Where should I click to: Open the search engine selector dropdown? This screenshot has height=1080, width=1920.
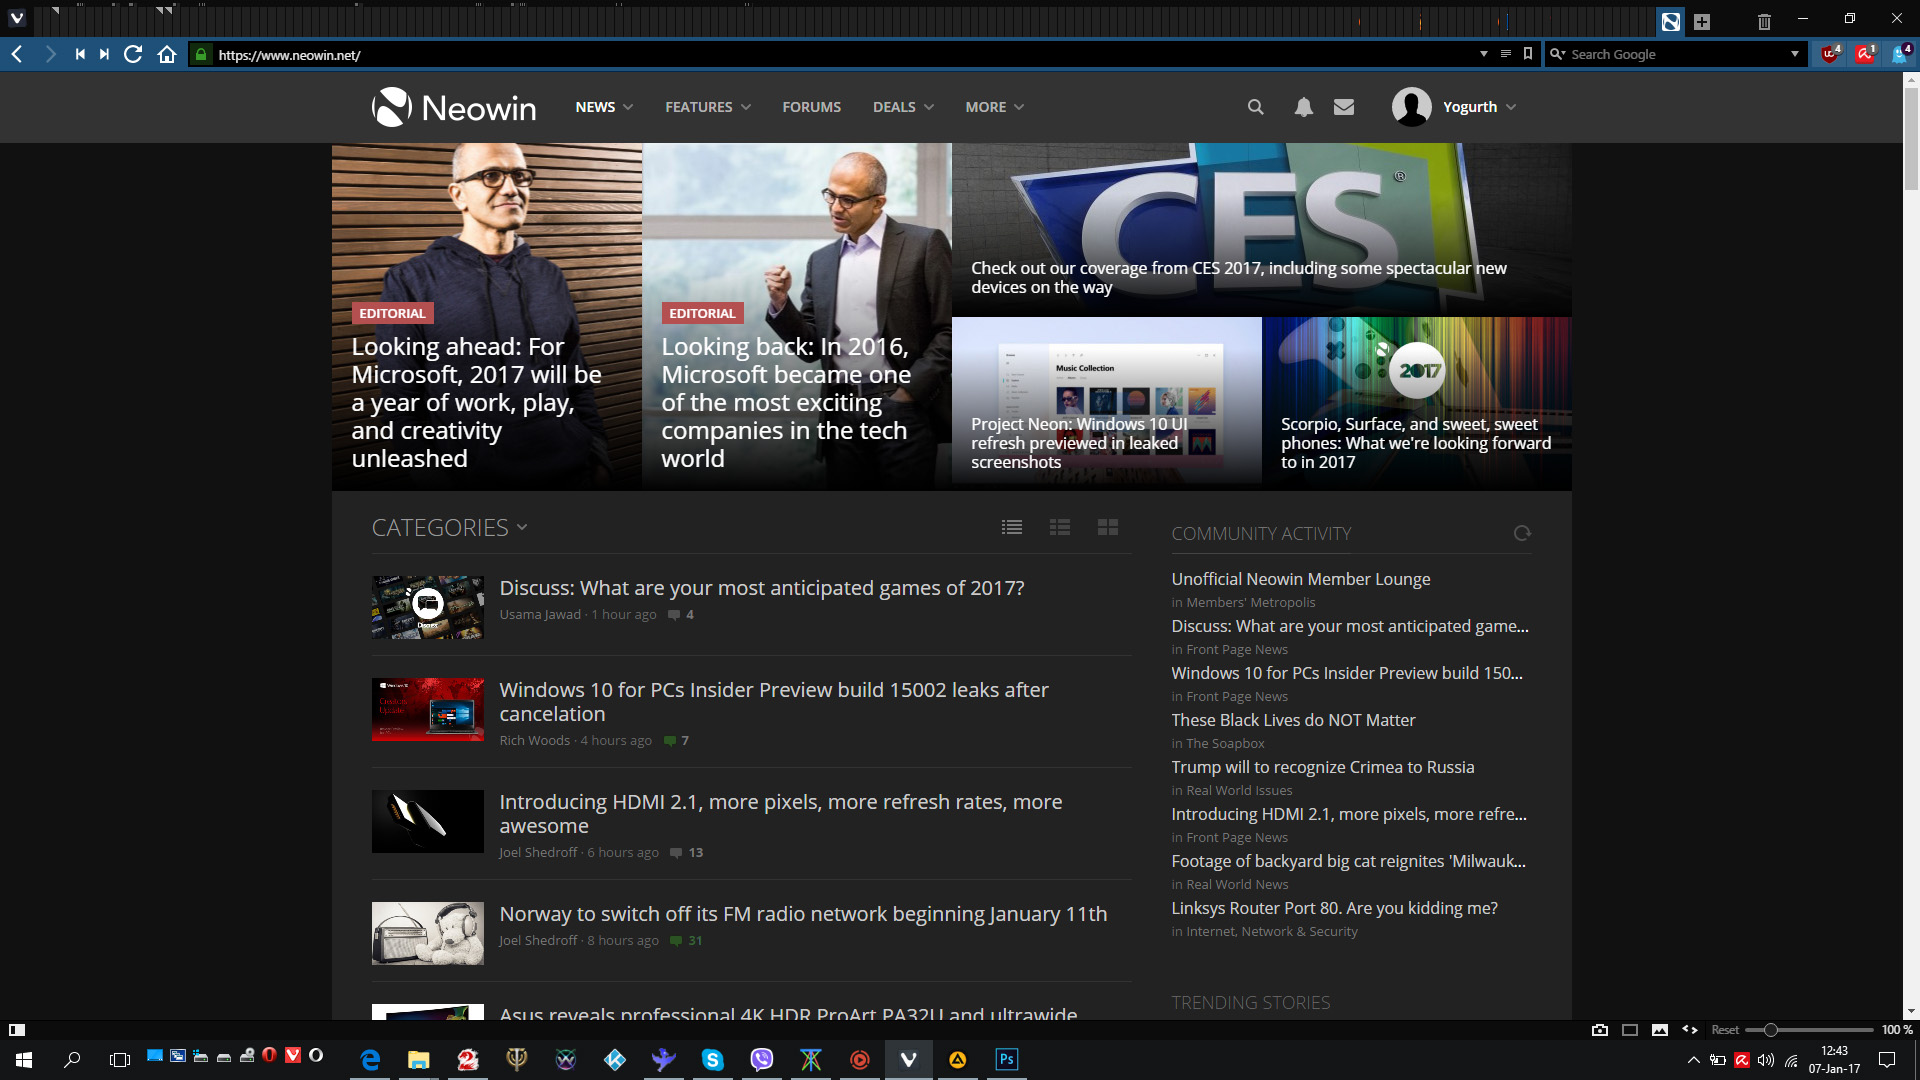click(x=1557, y=55)
